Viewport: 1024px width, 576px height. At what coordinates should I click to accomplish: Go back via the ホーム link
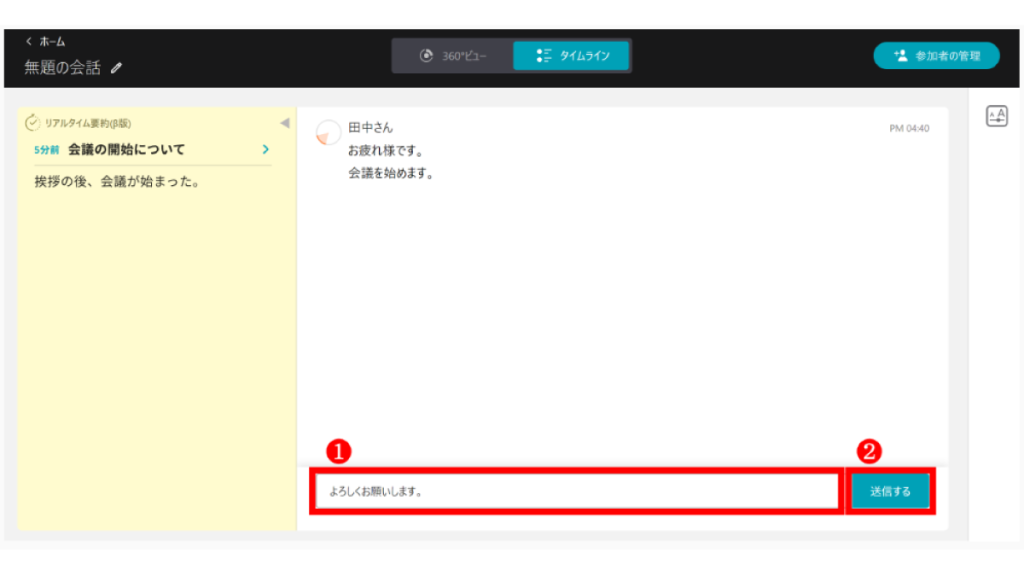coord(51,42)
